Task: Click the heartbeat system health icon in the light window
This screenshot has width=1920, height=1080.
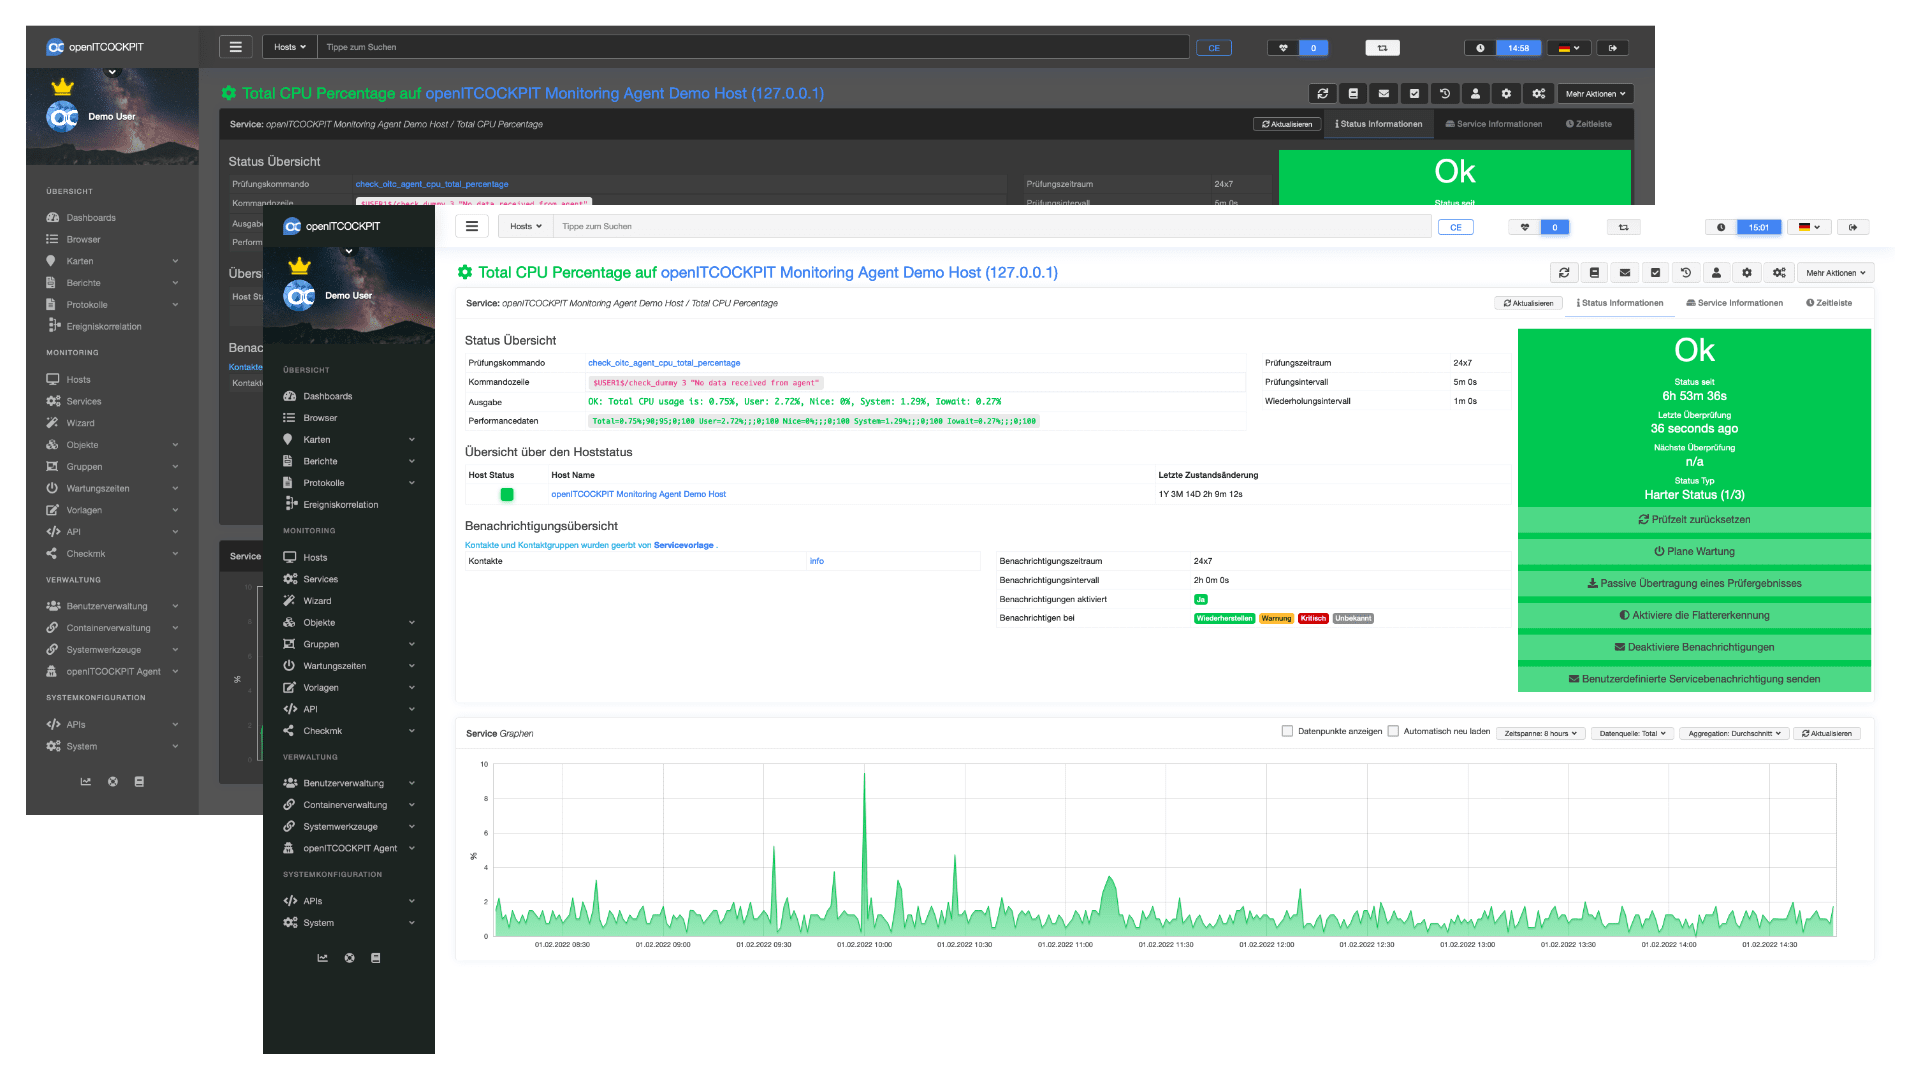Action: pyautogui.click(x=1525, y=227)
